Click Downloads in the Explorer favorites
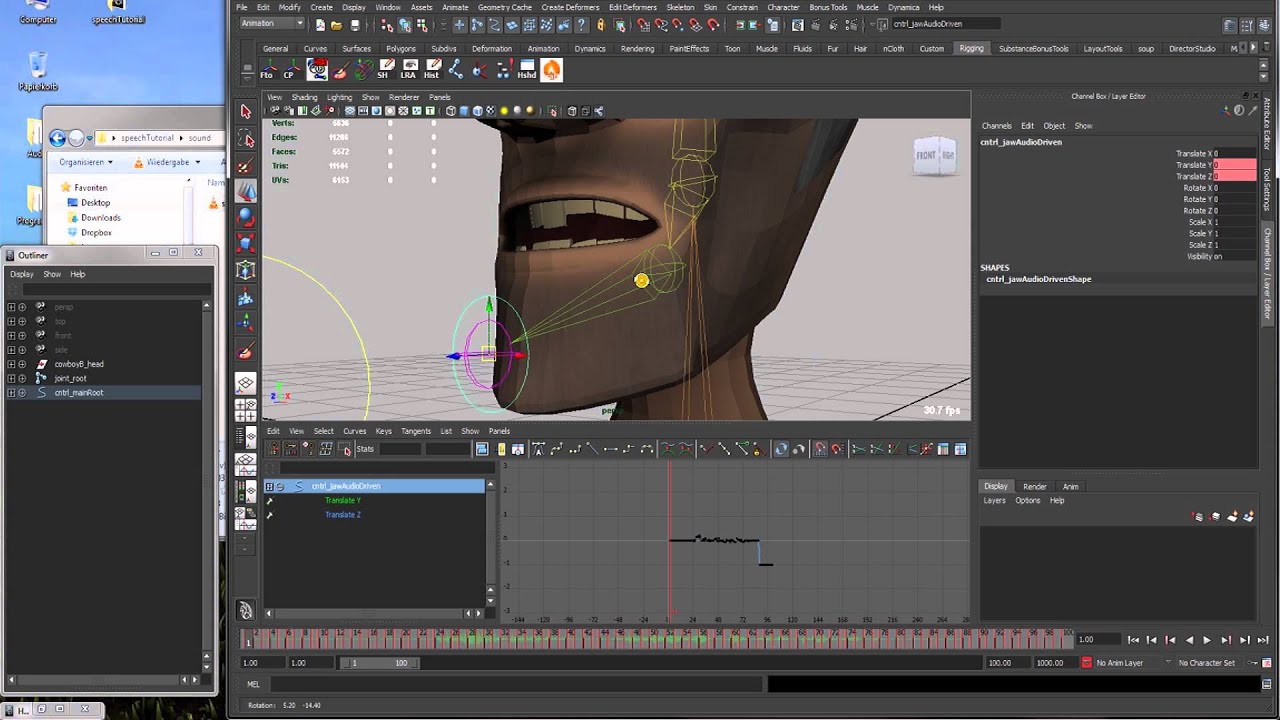Viewport: 1280px width, 720px height. pos(101,218)
